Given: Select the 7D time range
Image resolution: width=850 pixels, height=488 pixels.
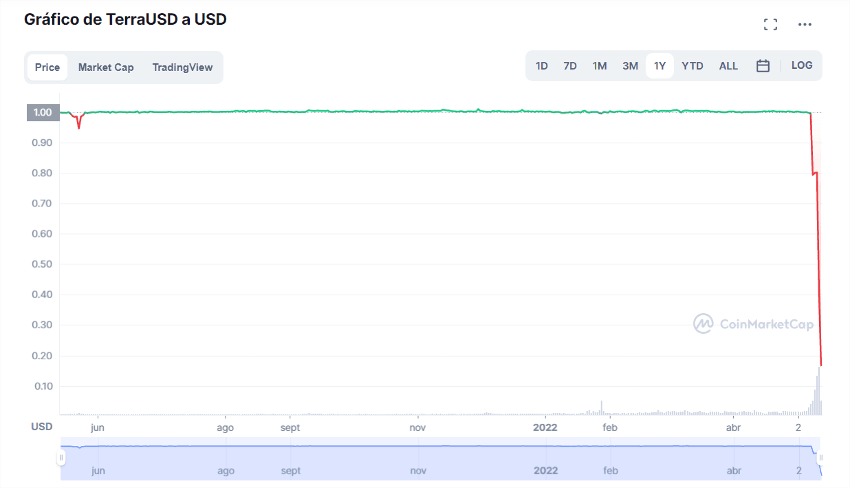Looking at the screenshot, I should 570,66.
